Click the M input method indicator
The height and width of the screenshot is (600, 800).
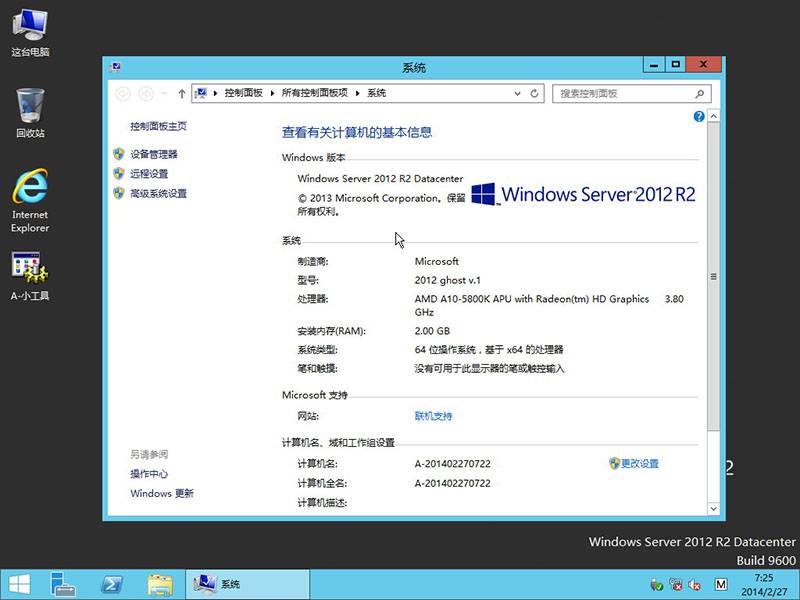(721, 585)
